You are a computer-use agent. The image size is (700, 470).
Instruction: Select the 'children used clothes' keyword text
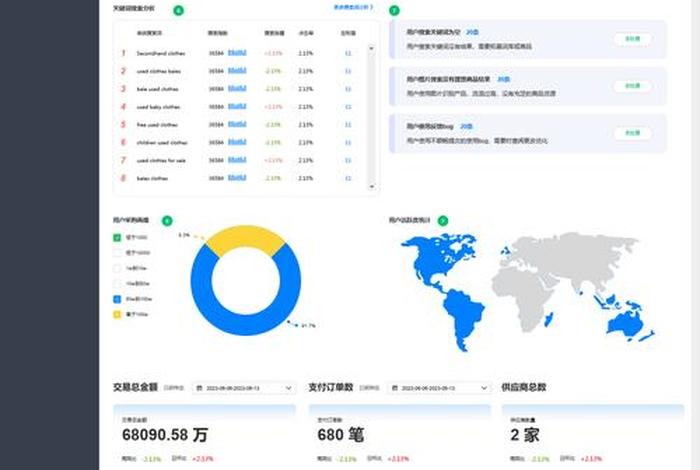(x=162, y=142)
